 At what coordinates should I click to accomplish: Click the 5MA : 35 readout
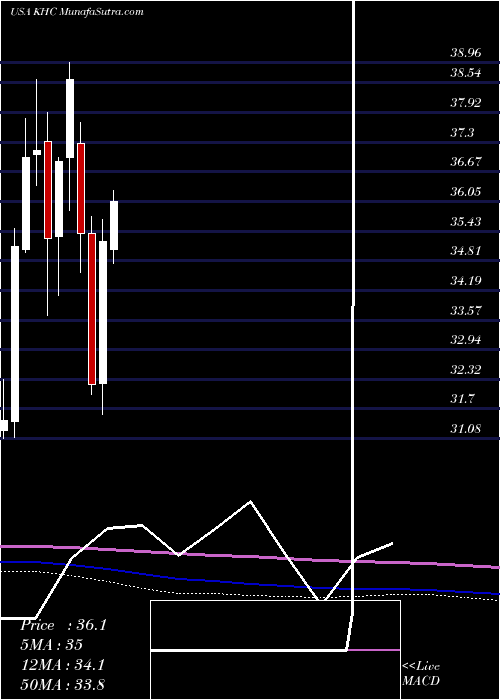coord(52,645)
